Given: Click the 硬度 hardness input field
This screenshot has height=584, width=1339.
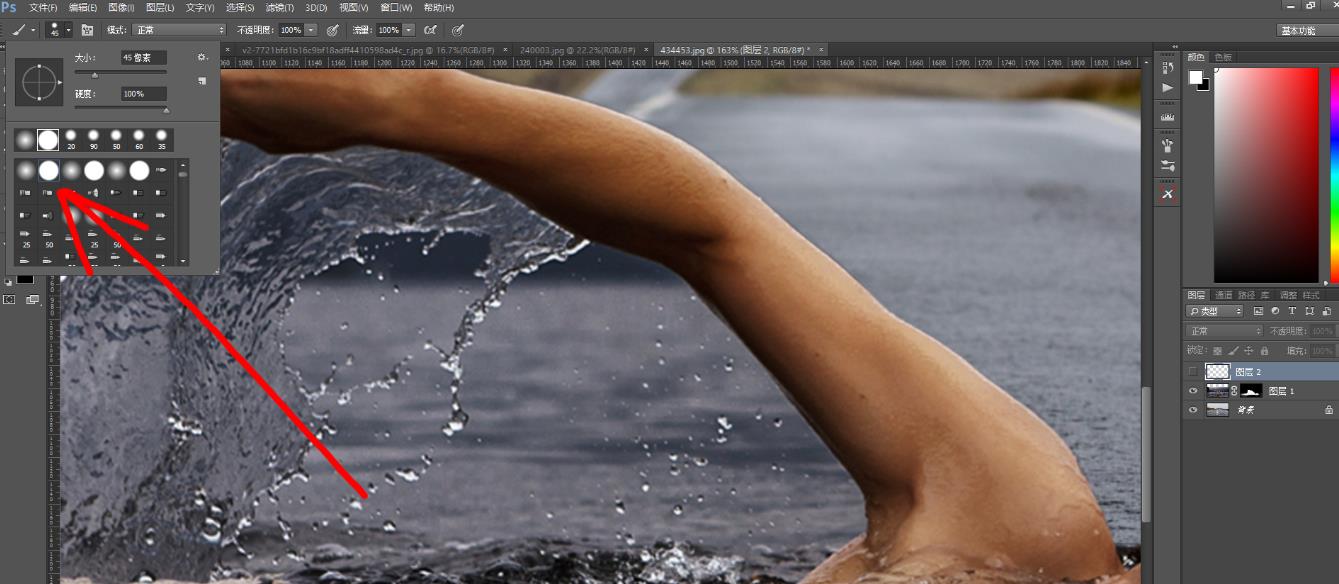Looking at the screenshot, I should (144, 93).
